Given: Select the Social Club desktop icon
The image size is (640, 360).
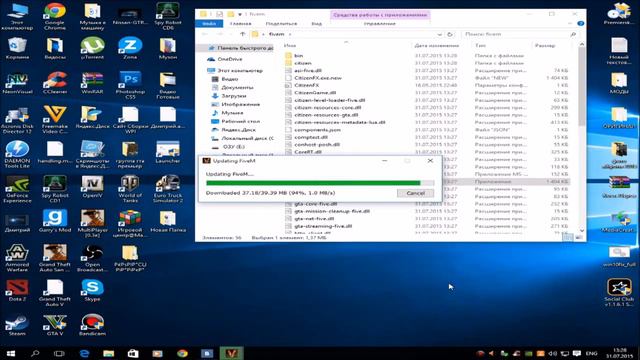Looking at the screenshot, I should (619, 293).
